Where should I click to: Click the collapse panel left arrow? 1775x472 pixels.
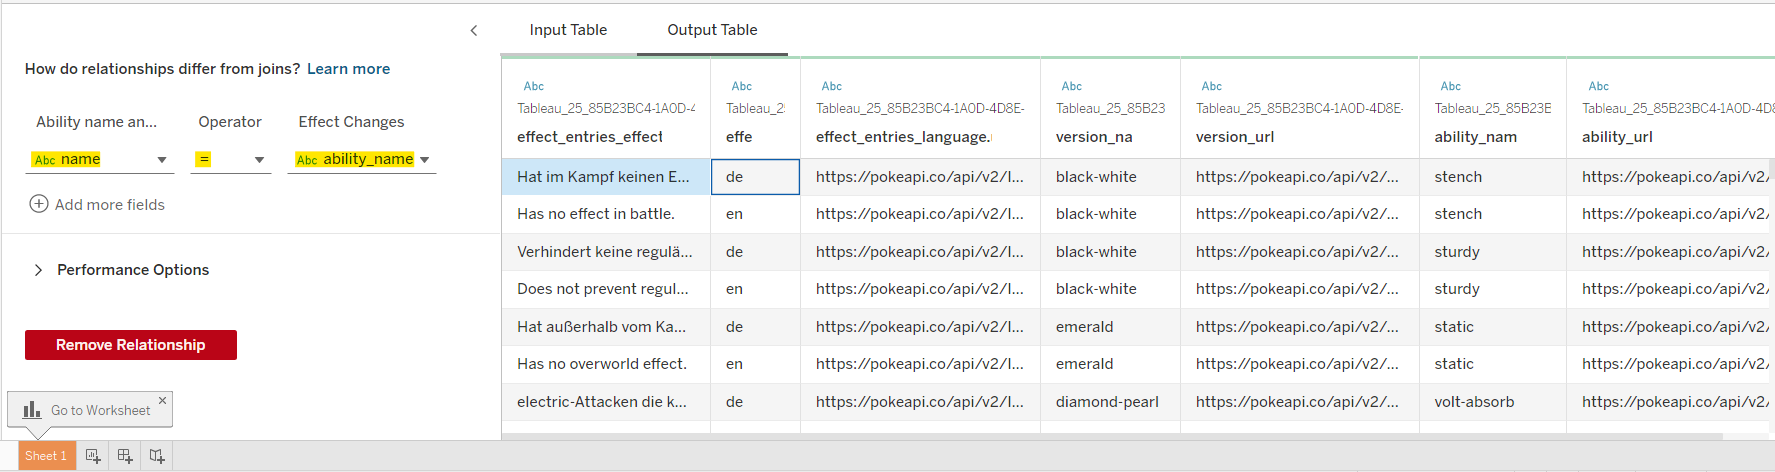click(x=474, y=31)
